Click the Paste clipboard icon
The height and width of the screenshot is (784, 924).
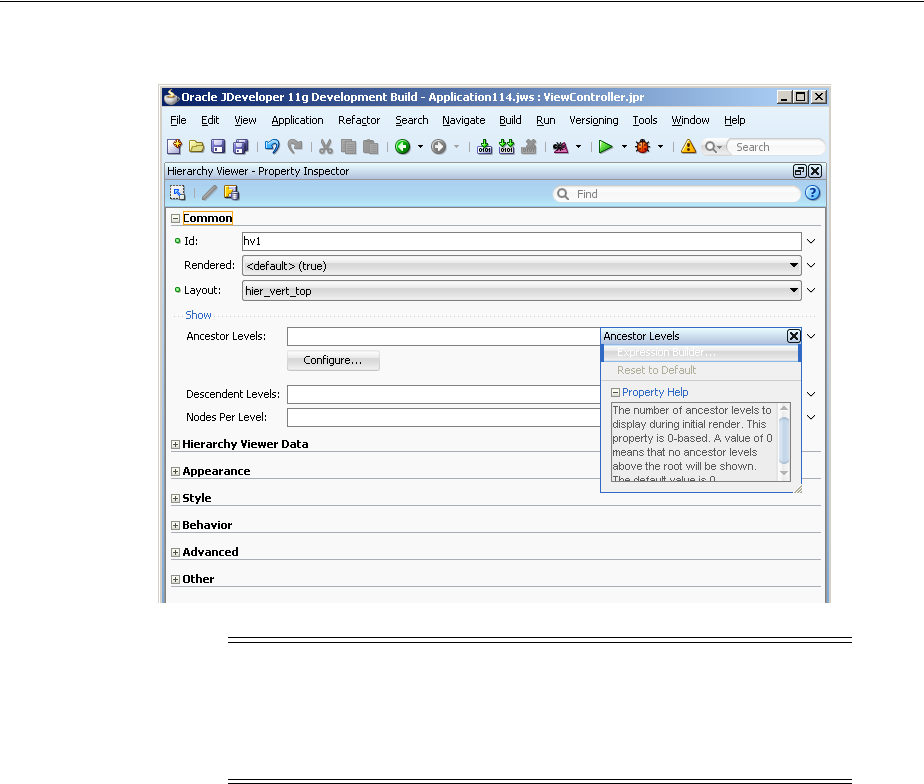click(371, 147)
